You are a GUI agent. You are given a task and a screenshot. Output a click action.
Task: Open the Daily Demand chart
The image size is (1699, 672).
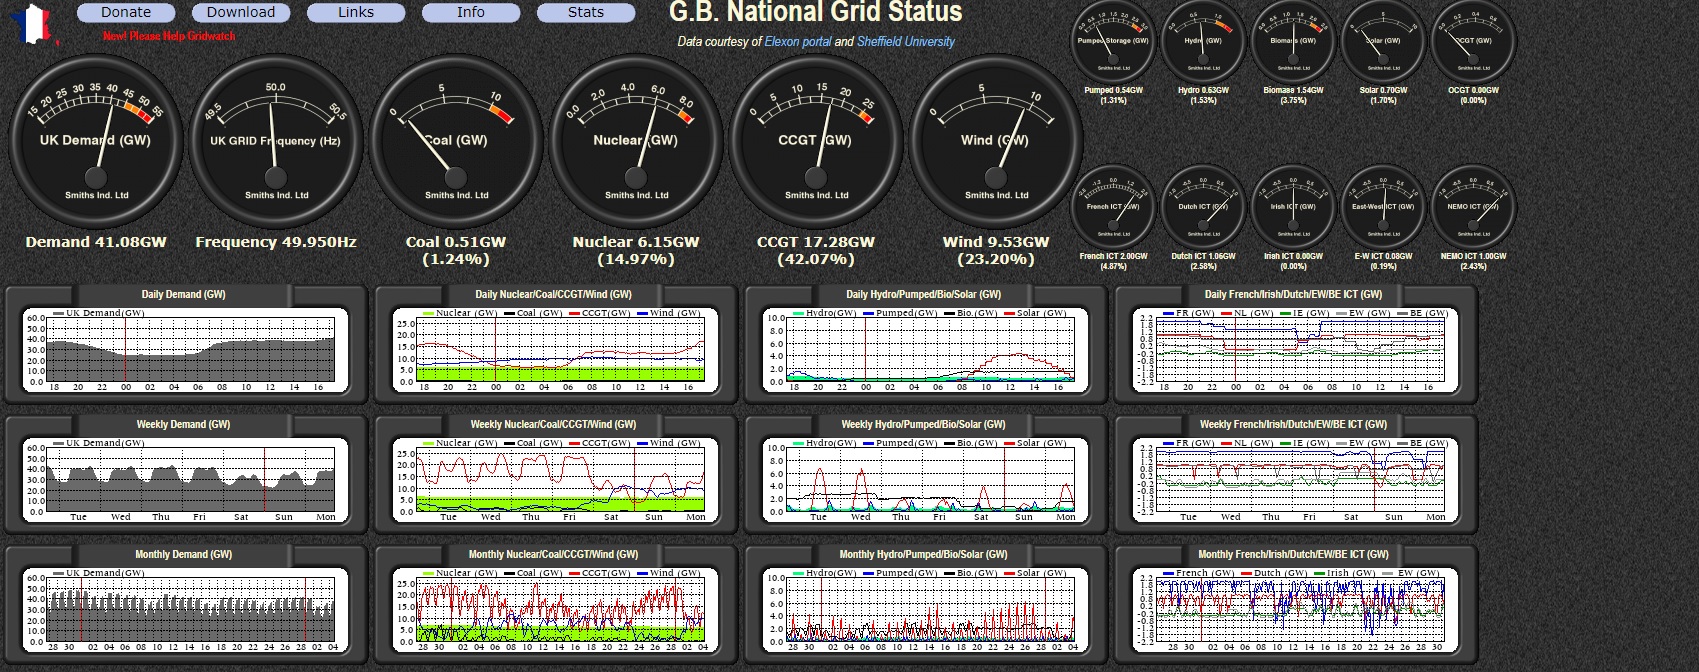pyautogui.click(x=185, y=349)
